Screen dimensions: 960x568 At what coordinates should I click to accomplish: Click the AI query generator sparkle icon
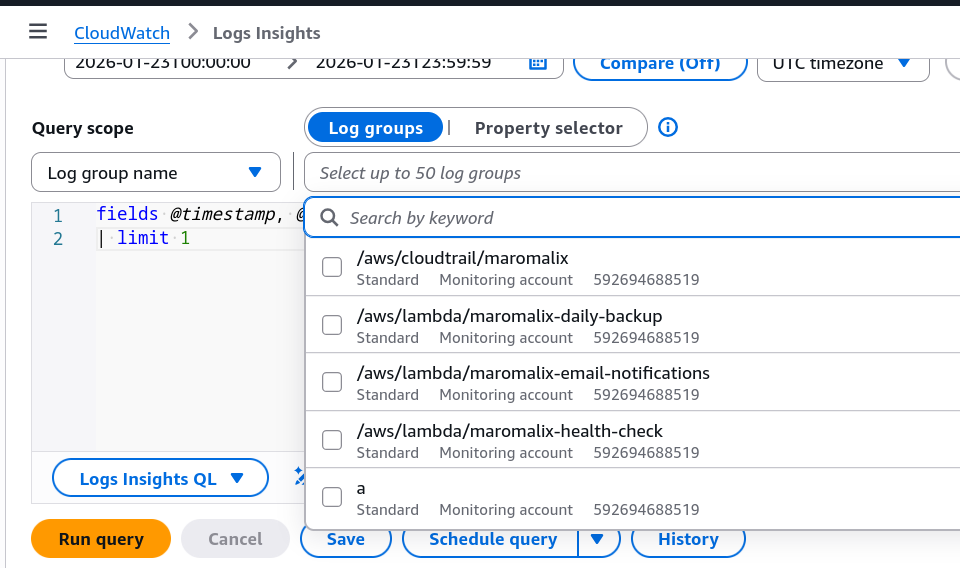[x=299, y=478]
